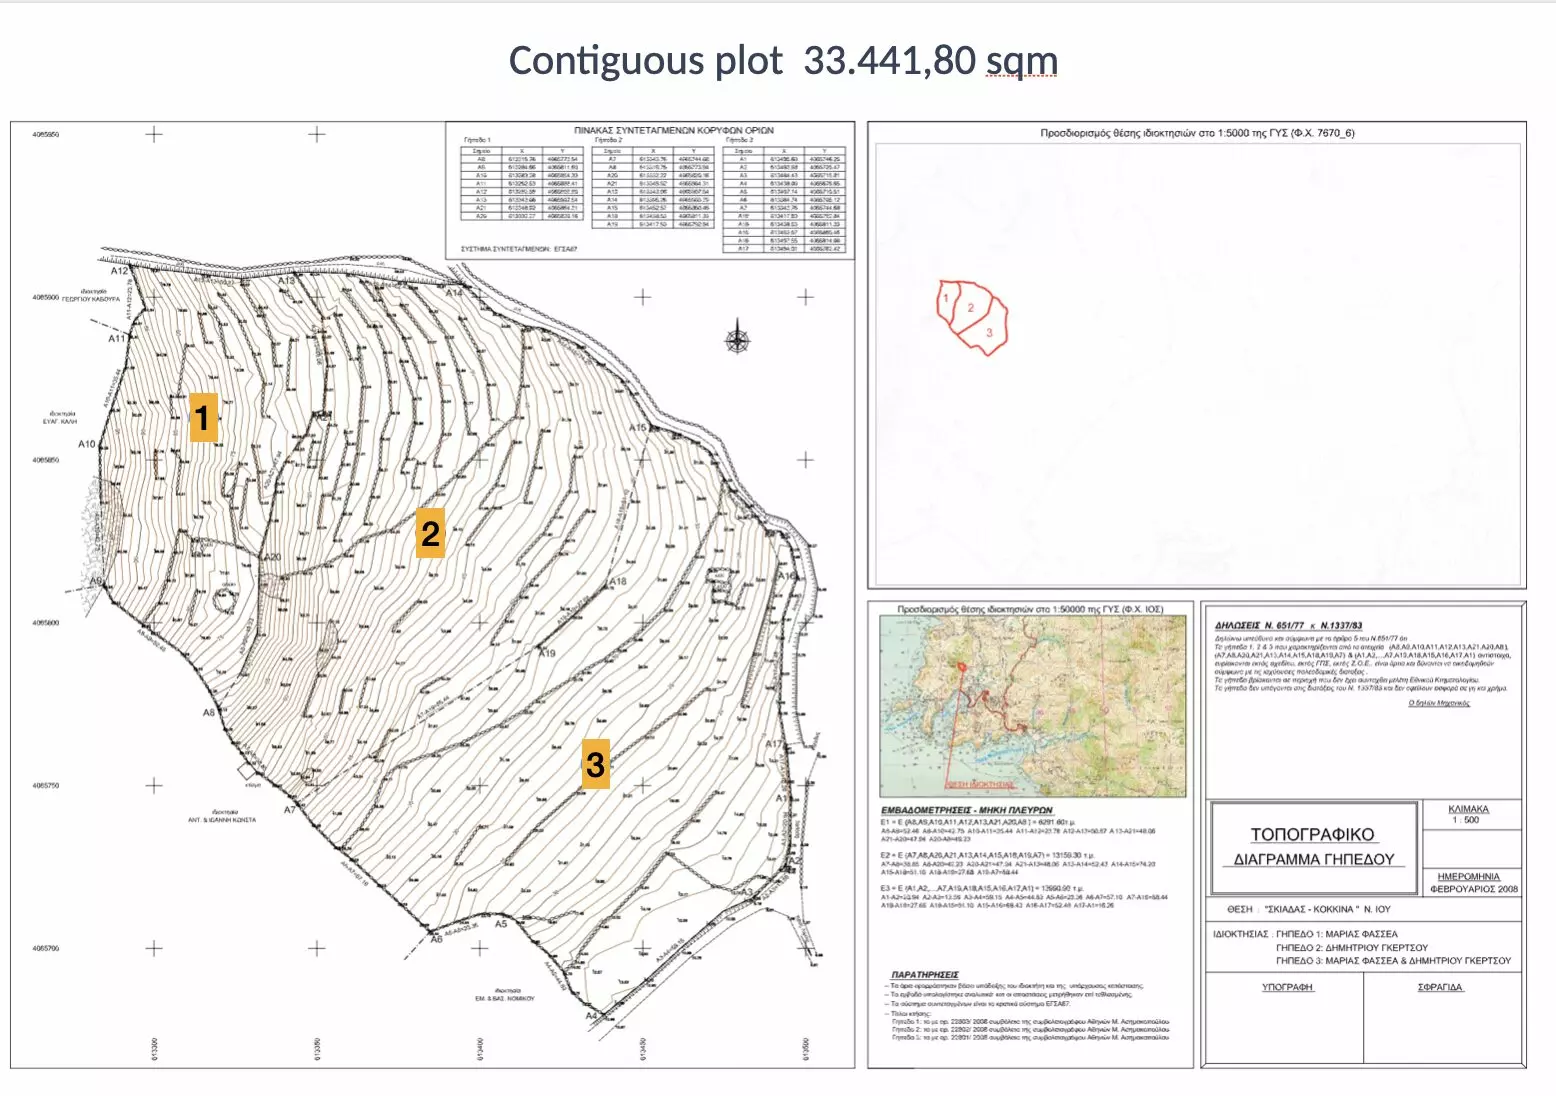The image size is (1556, 1096).
Task: Select yellow plot label number 1
Action: (203, 417)
